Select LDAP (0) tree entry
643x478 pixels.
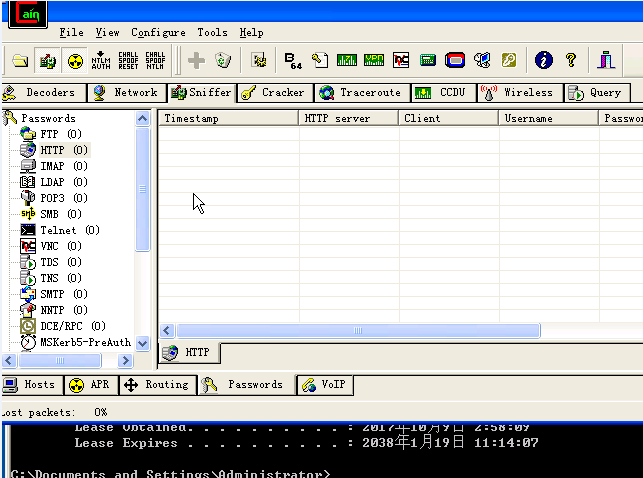click(x=64, y=182)
